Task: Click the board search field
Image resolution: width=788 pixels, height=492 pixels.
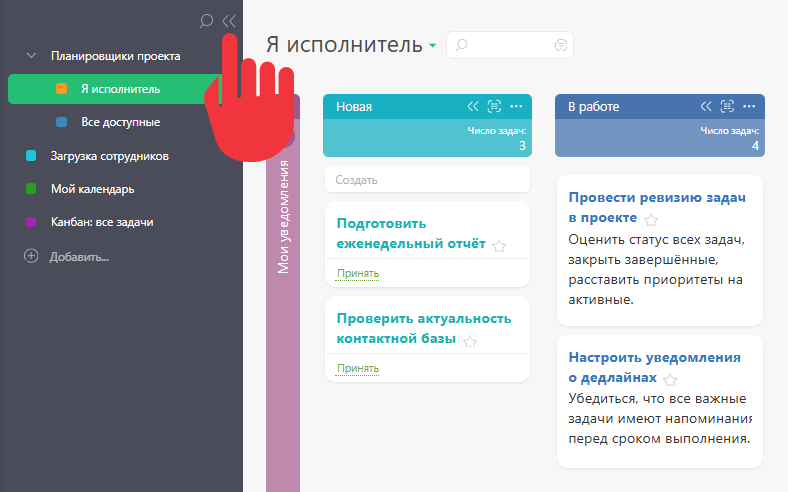Action: (510, 45)
